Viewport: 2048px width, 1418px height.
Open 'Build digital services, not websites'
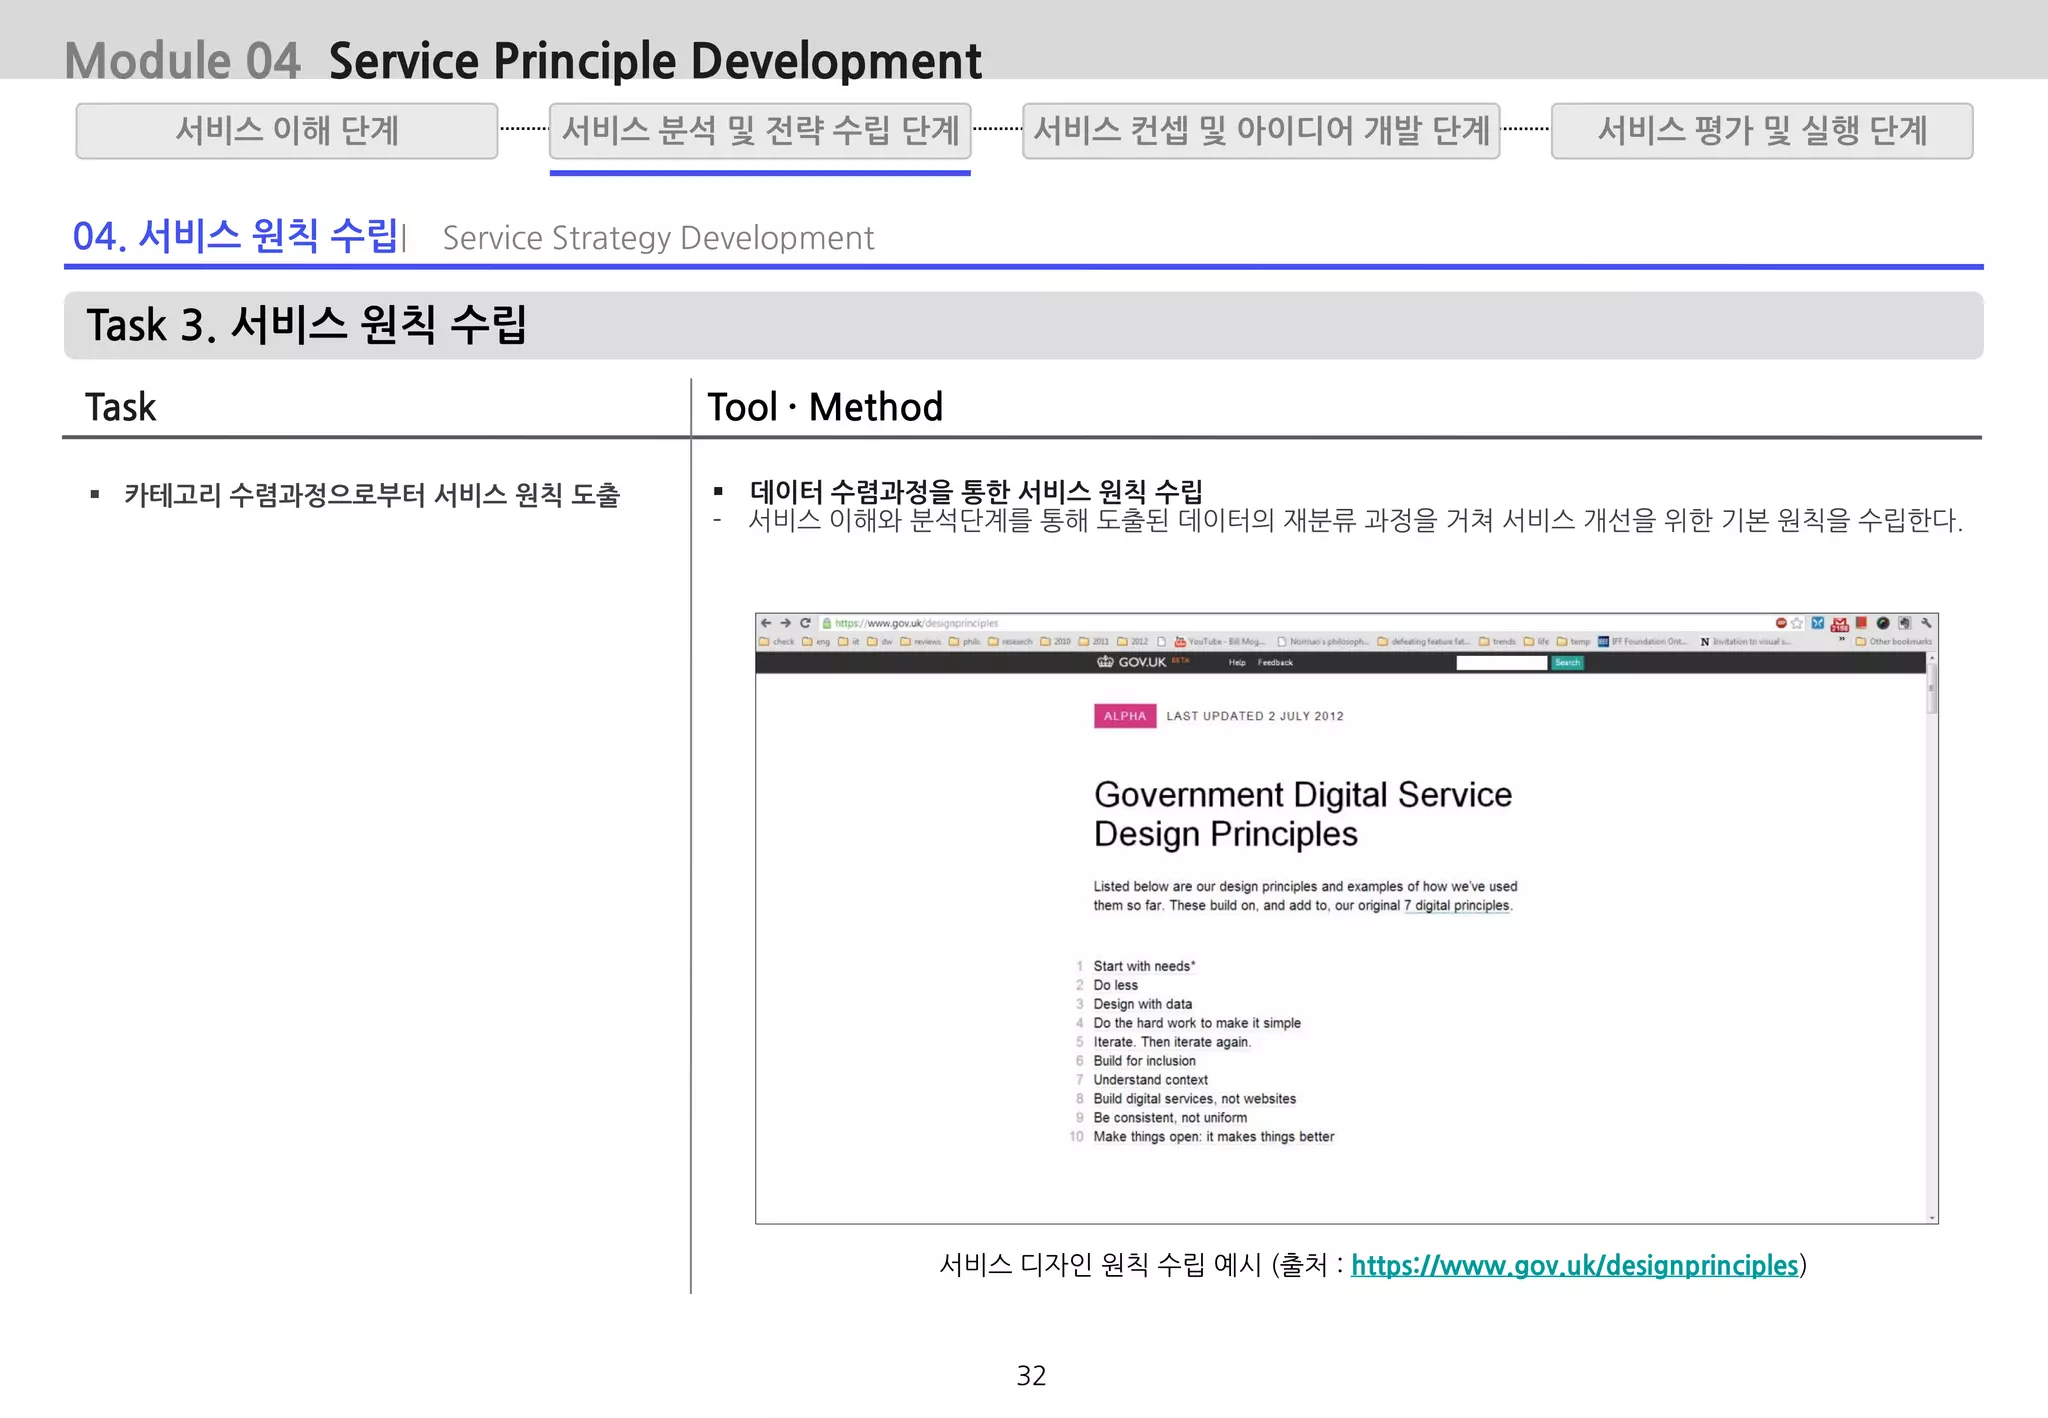click(1194, 1099)
